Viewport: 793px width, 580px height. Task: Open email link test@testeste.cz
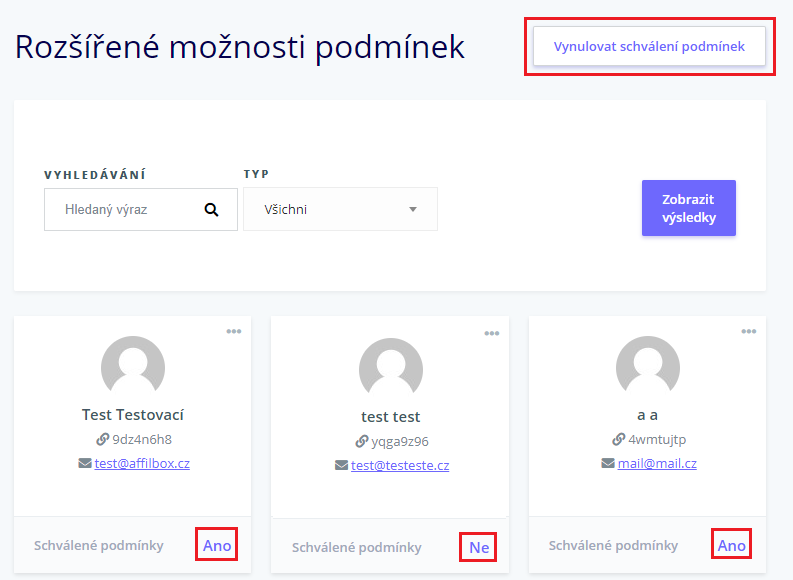click(400, 465)
